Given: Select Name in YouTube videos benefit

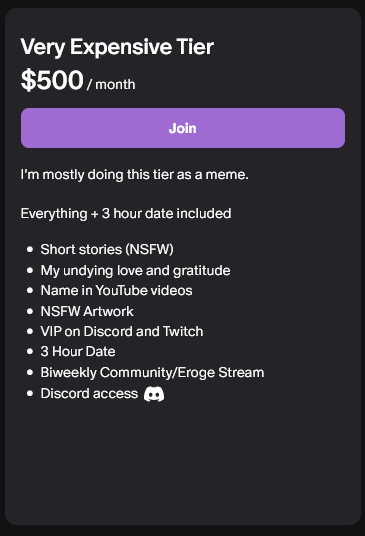Looking at the screenshot, I should [117, 291].
